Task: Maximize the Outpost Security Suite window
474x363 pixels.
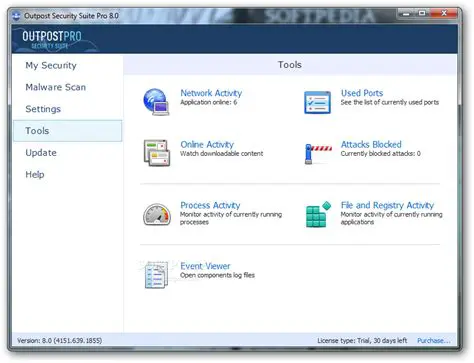Action: tap(422, 14)
